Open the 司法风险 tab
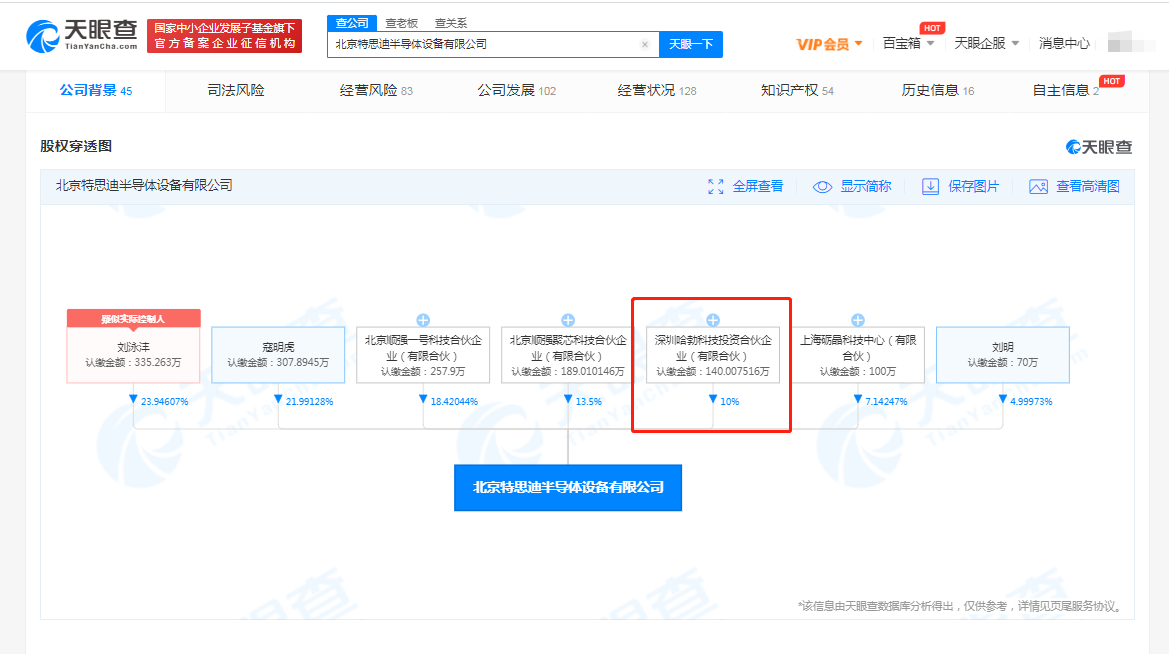This screenshot has width=1169, height=654. 236,91
